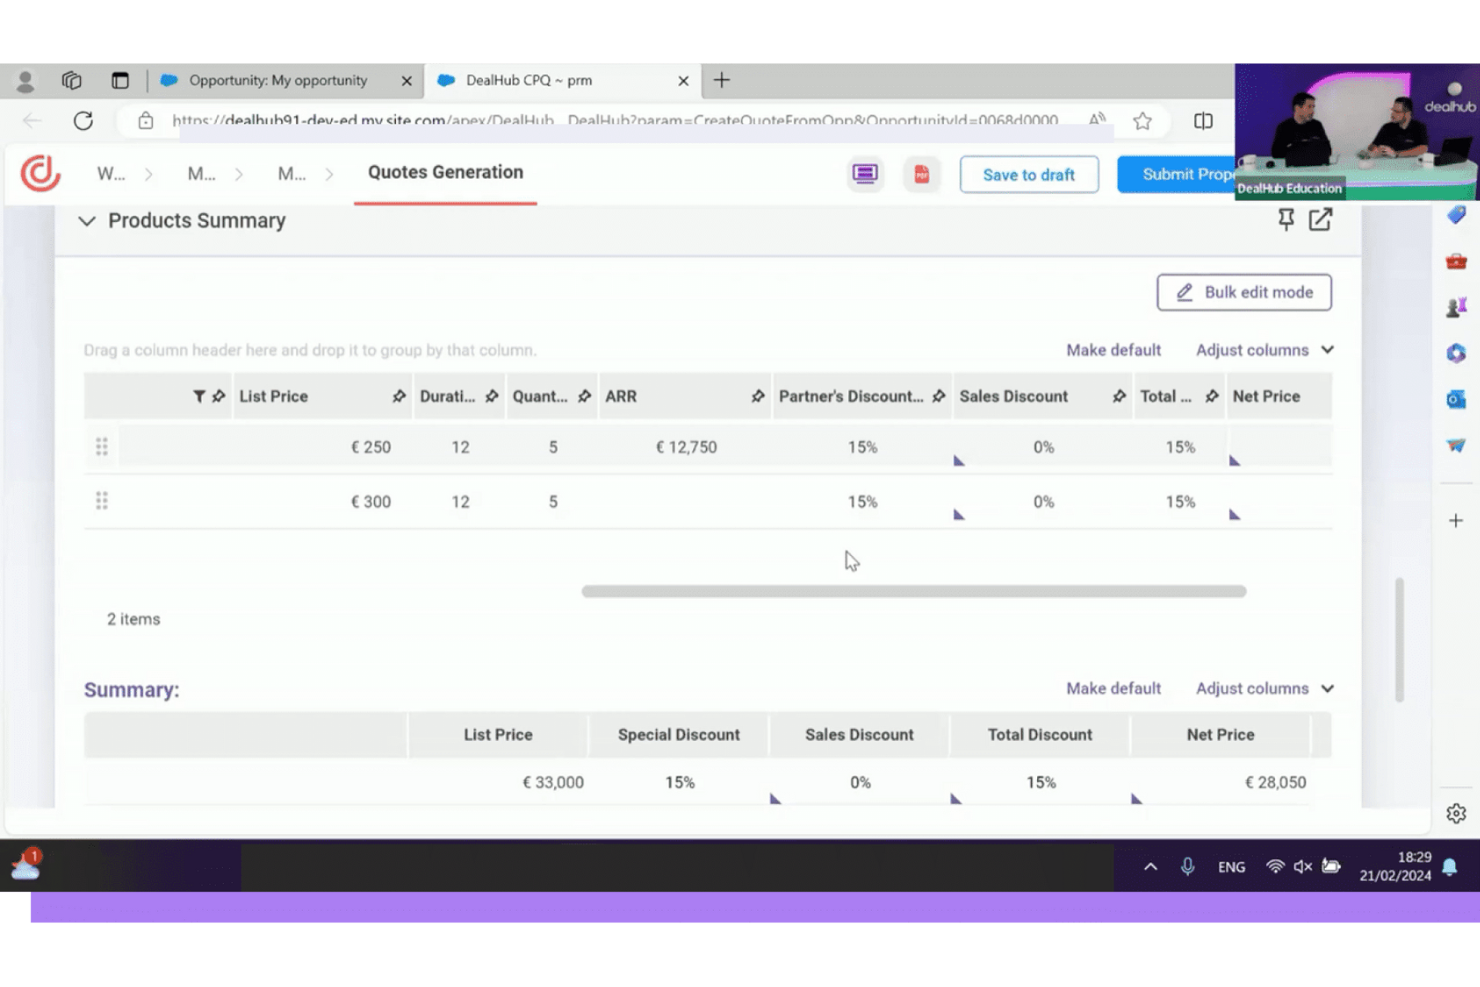The height and width of the screenshot is (987, 1480).
Task: Open the Adjust columns dropdown above the products table
Action: 1265,350
